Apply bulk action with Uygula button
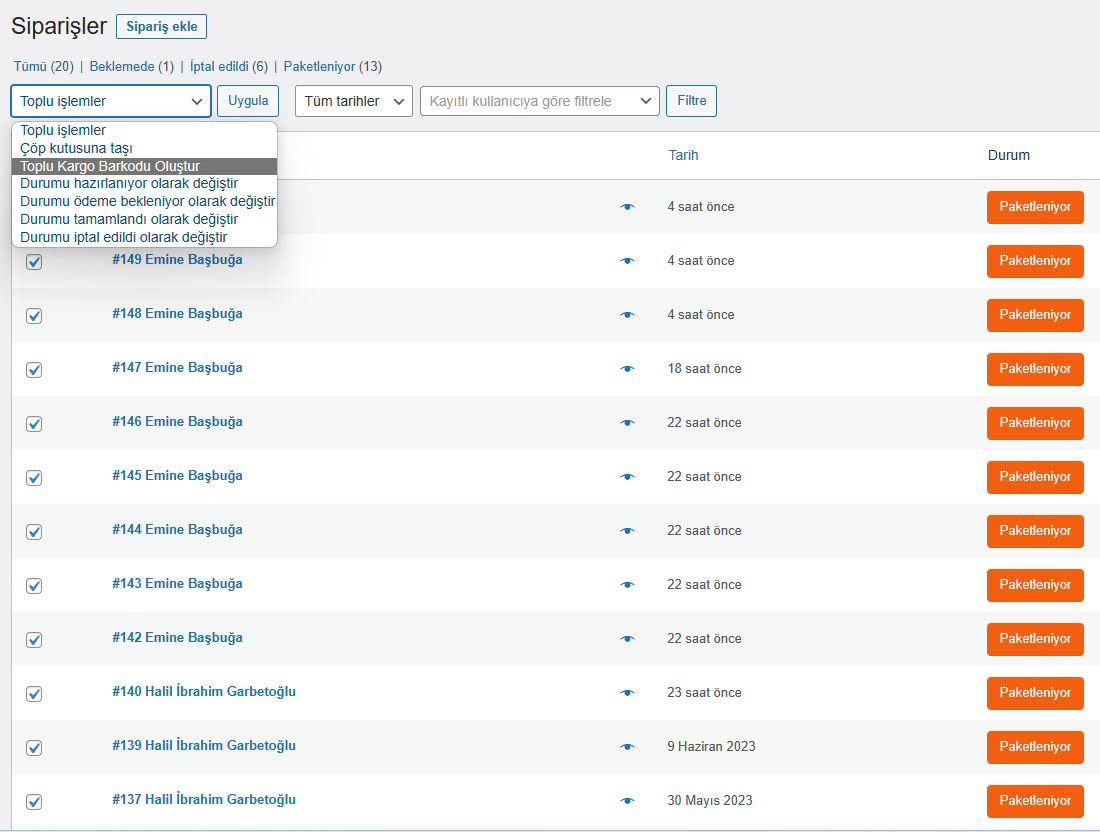The width and height of the screenshot is (1100, 832). coord(248,100)
